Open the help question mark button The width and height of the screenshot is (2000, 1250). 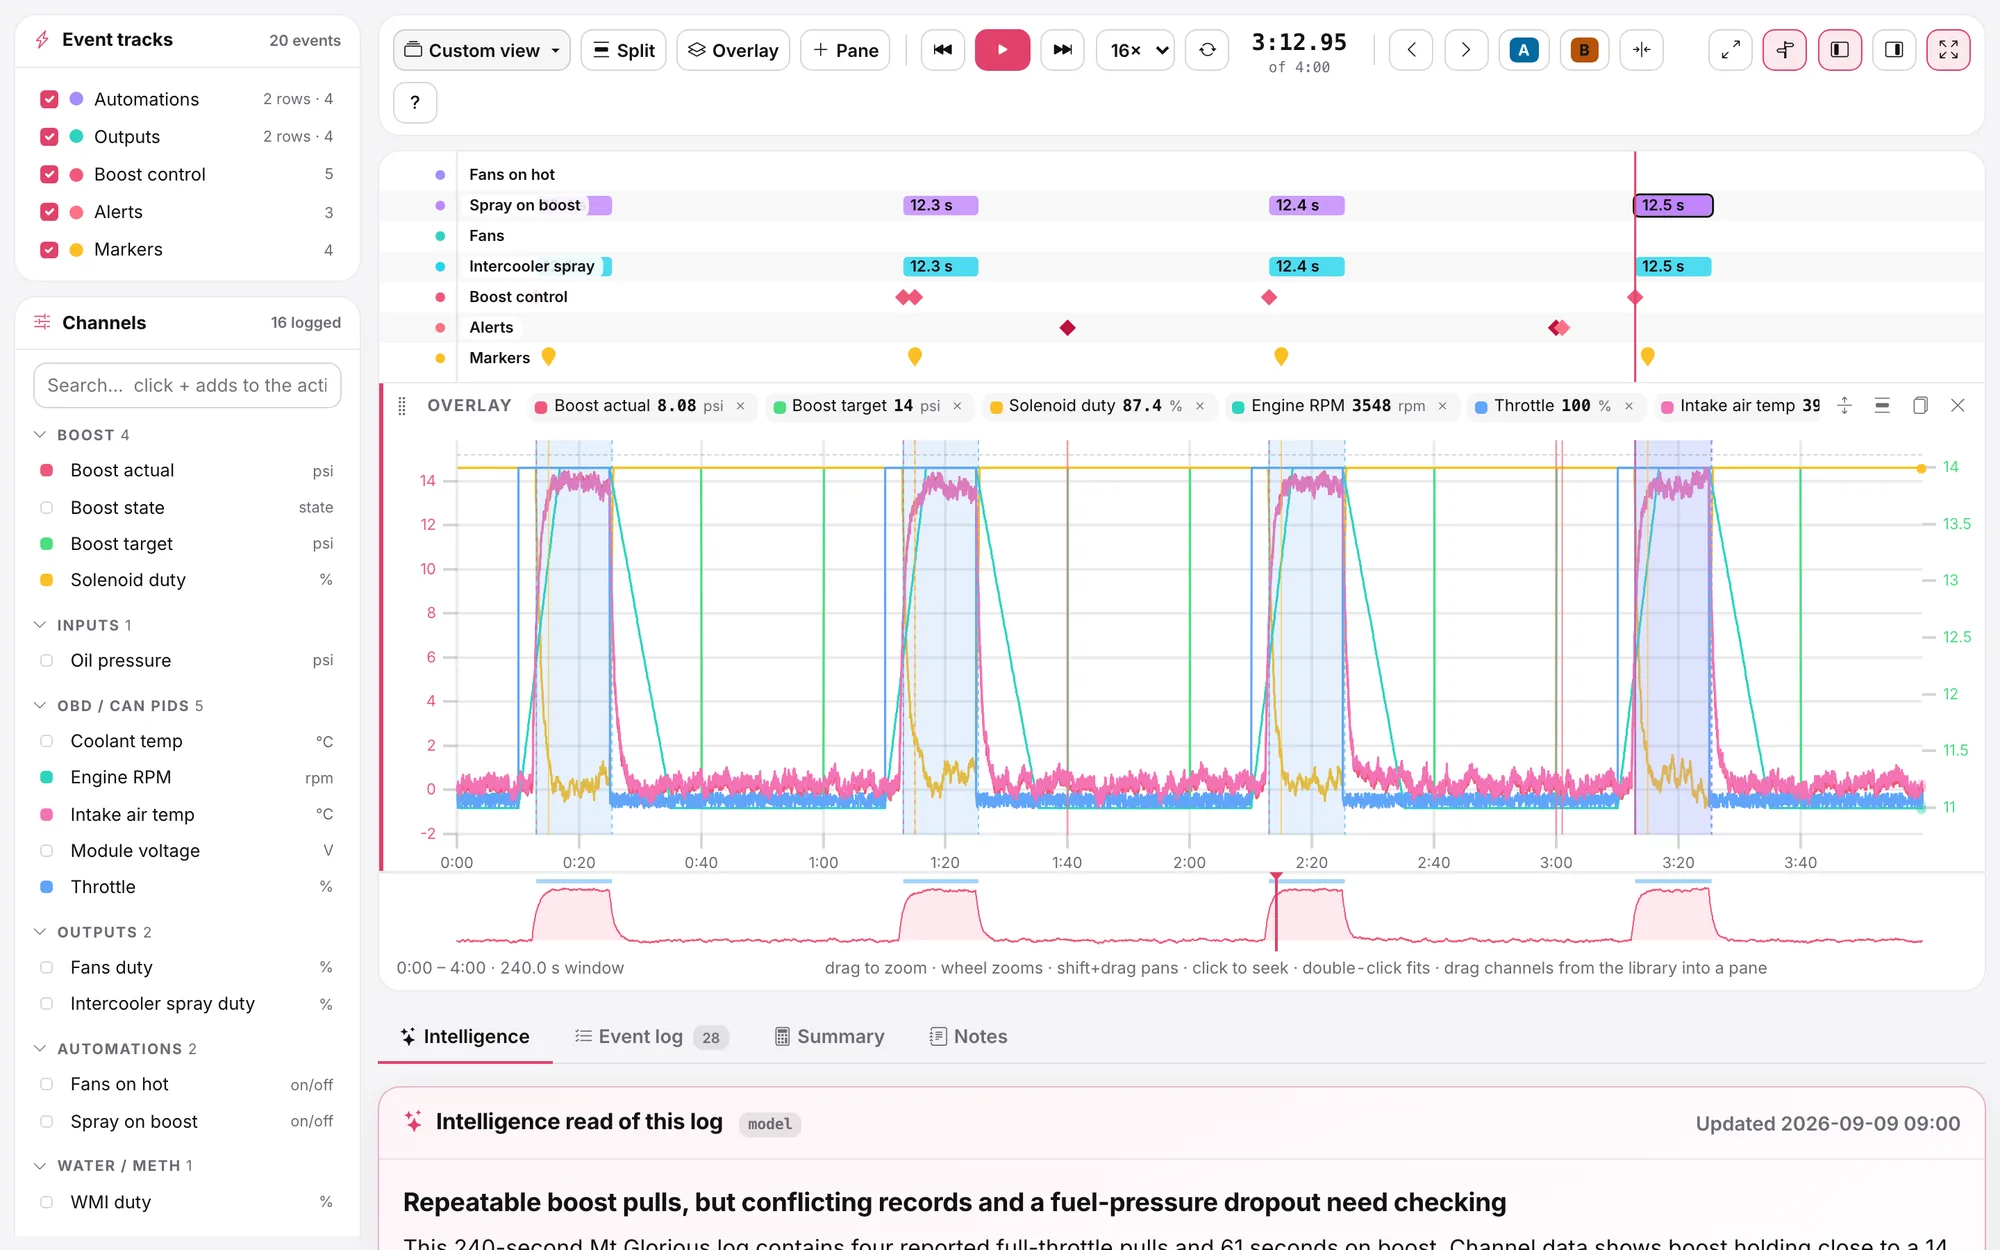415,102
